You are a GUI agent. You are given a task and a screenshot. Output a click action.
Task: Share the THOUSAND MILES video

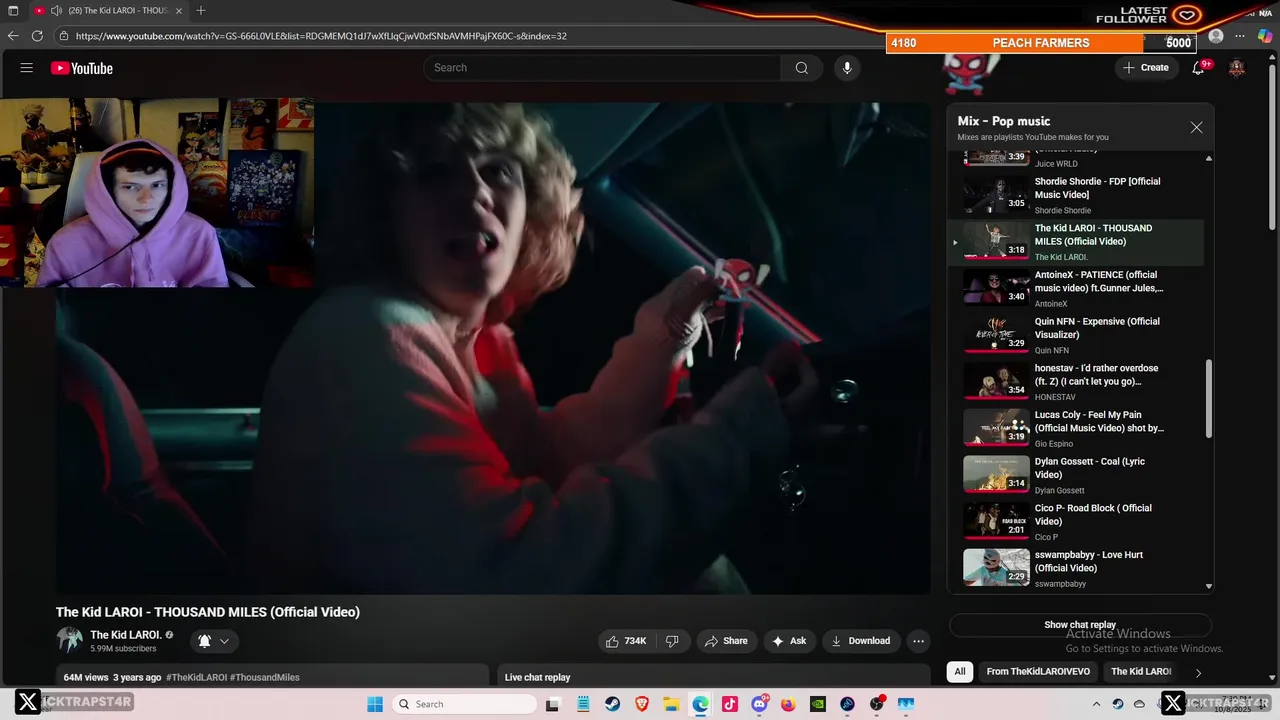tap(726, 641)
